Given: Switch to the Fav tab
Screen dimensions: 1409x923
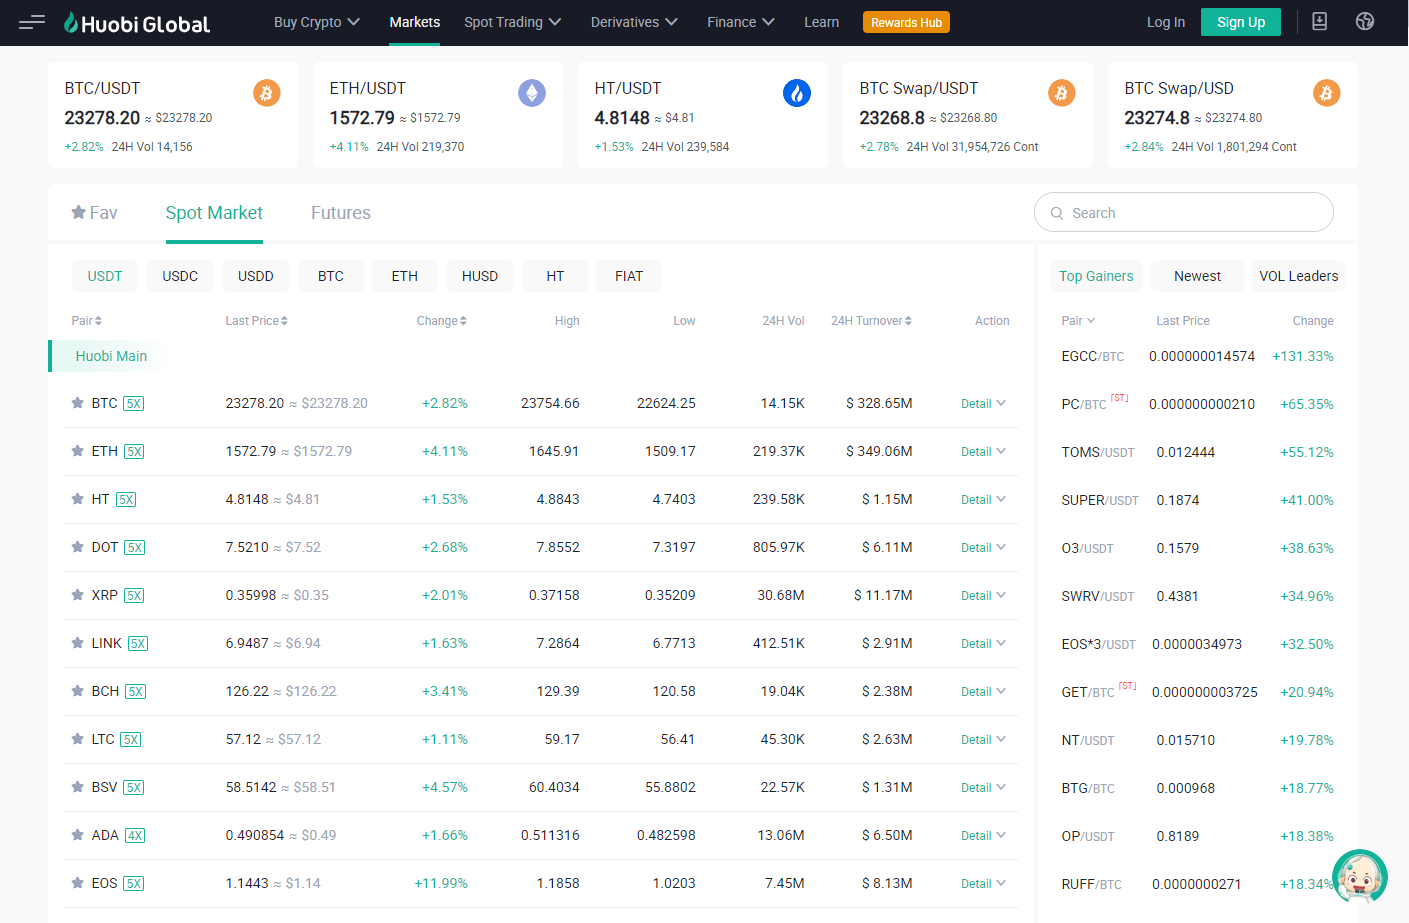Looking at the screenshot, I should coord(94,213).
